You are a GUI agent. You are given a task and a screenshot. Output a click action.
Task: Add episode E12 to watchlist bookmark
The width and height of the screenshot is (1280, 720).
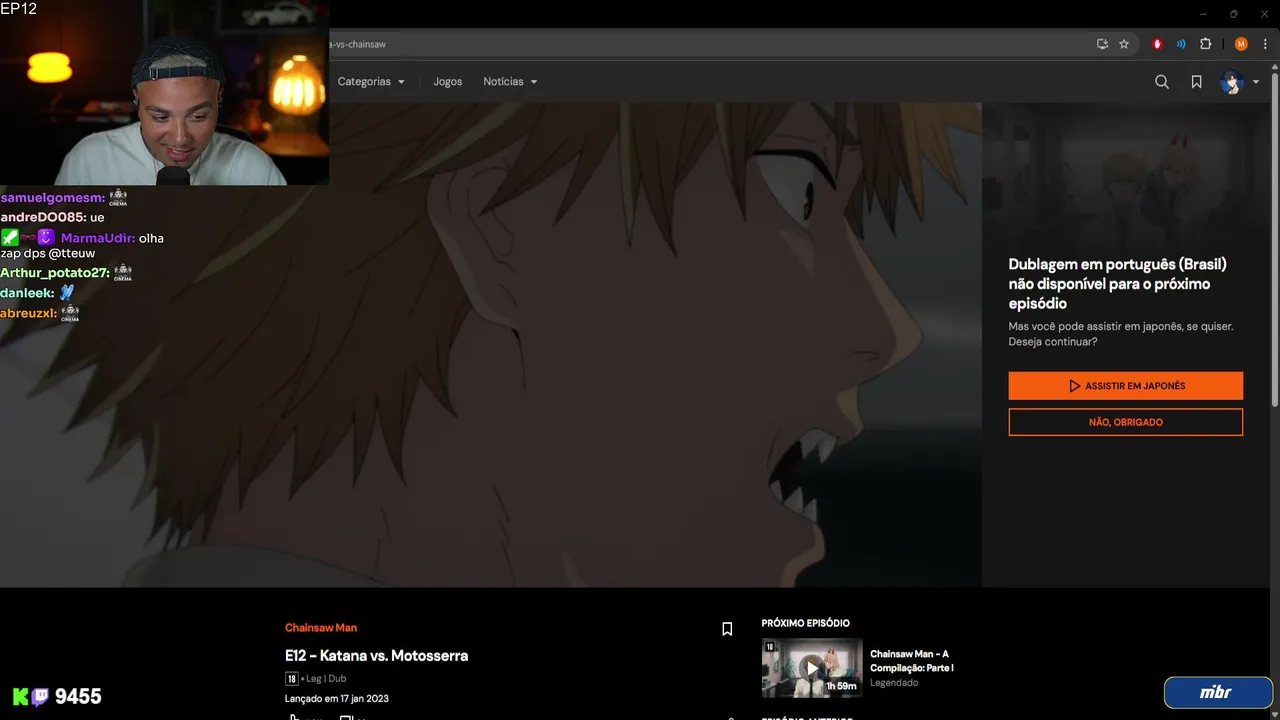pos(727,629)
